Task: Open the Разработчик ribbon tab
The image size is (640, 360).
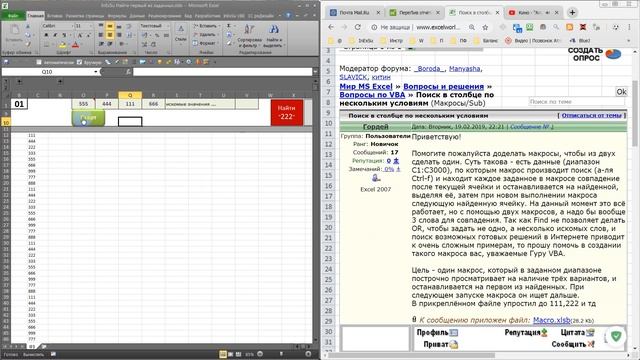Action: coord(207,16)
